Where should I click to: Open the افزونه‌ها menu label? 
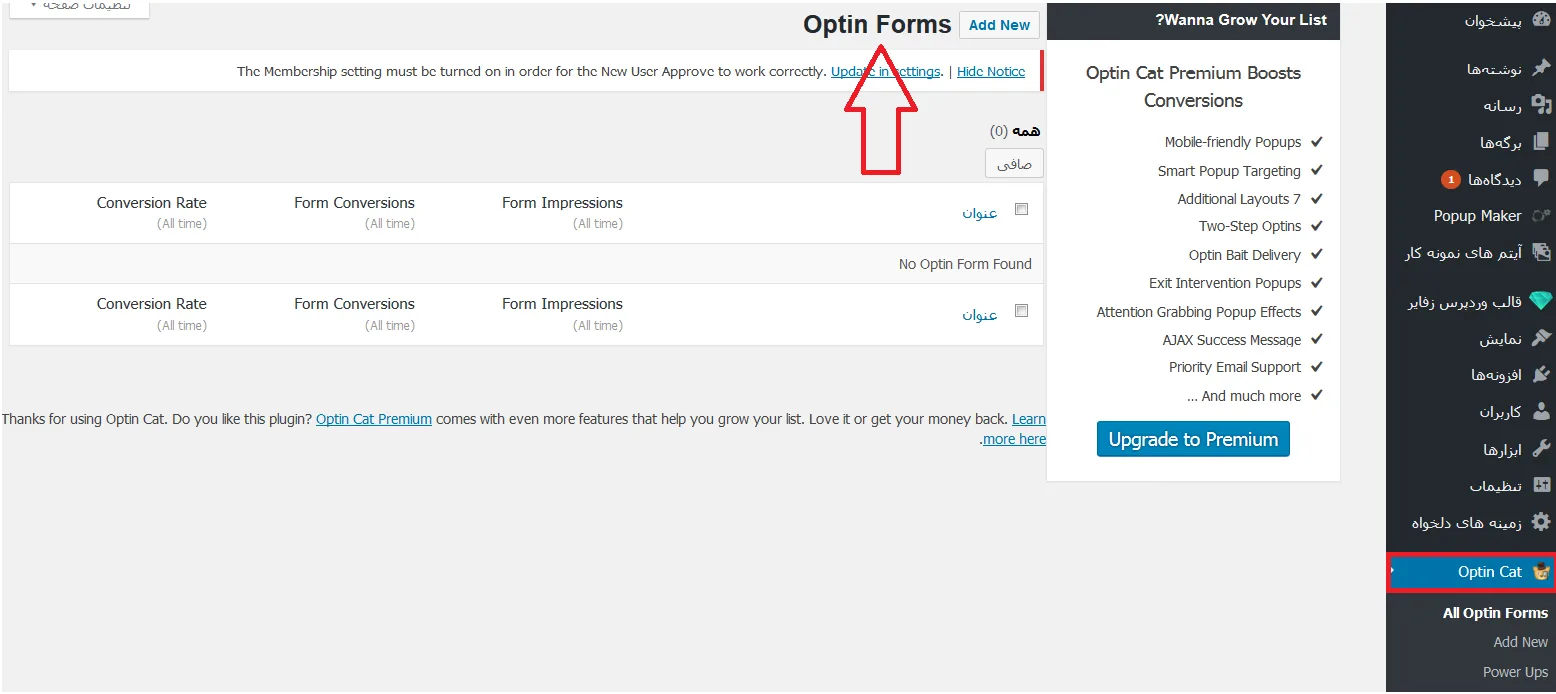[1496, 375]
